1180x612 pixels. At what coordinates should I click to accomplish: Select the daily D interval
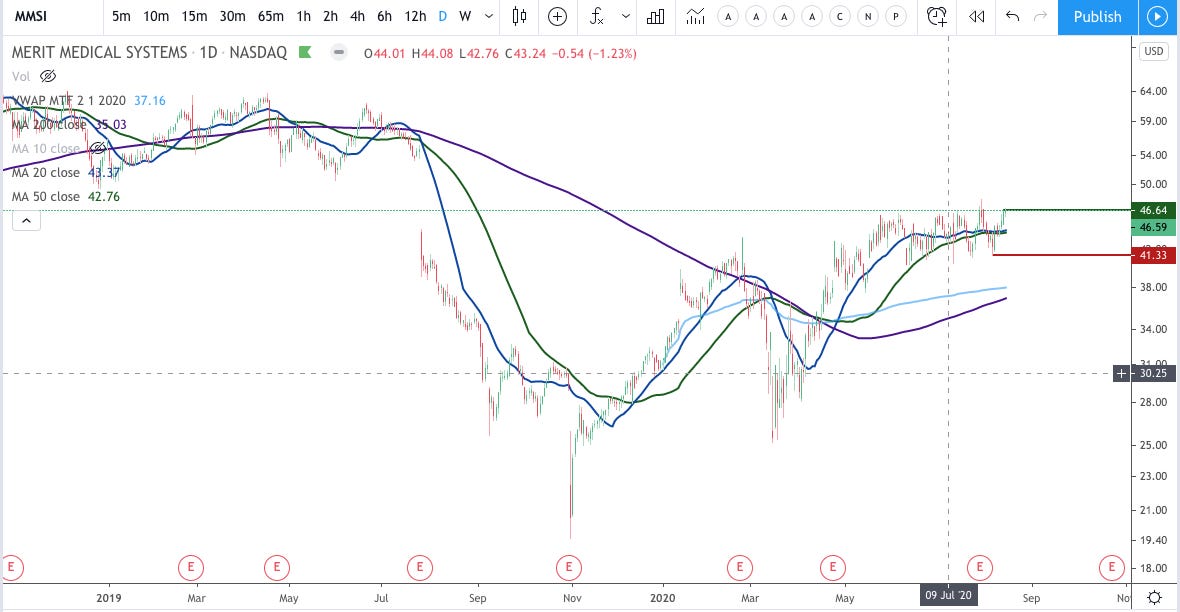442,17
